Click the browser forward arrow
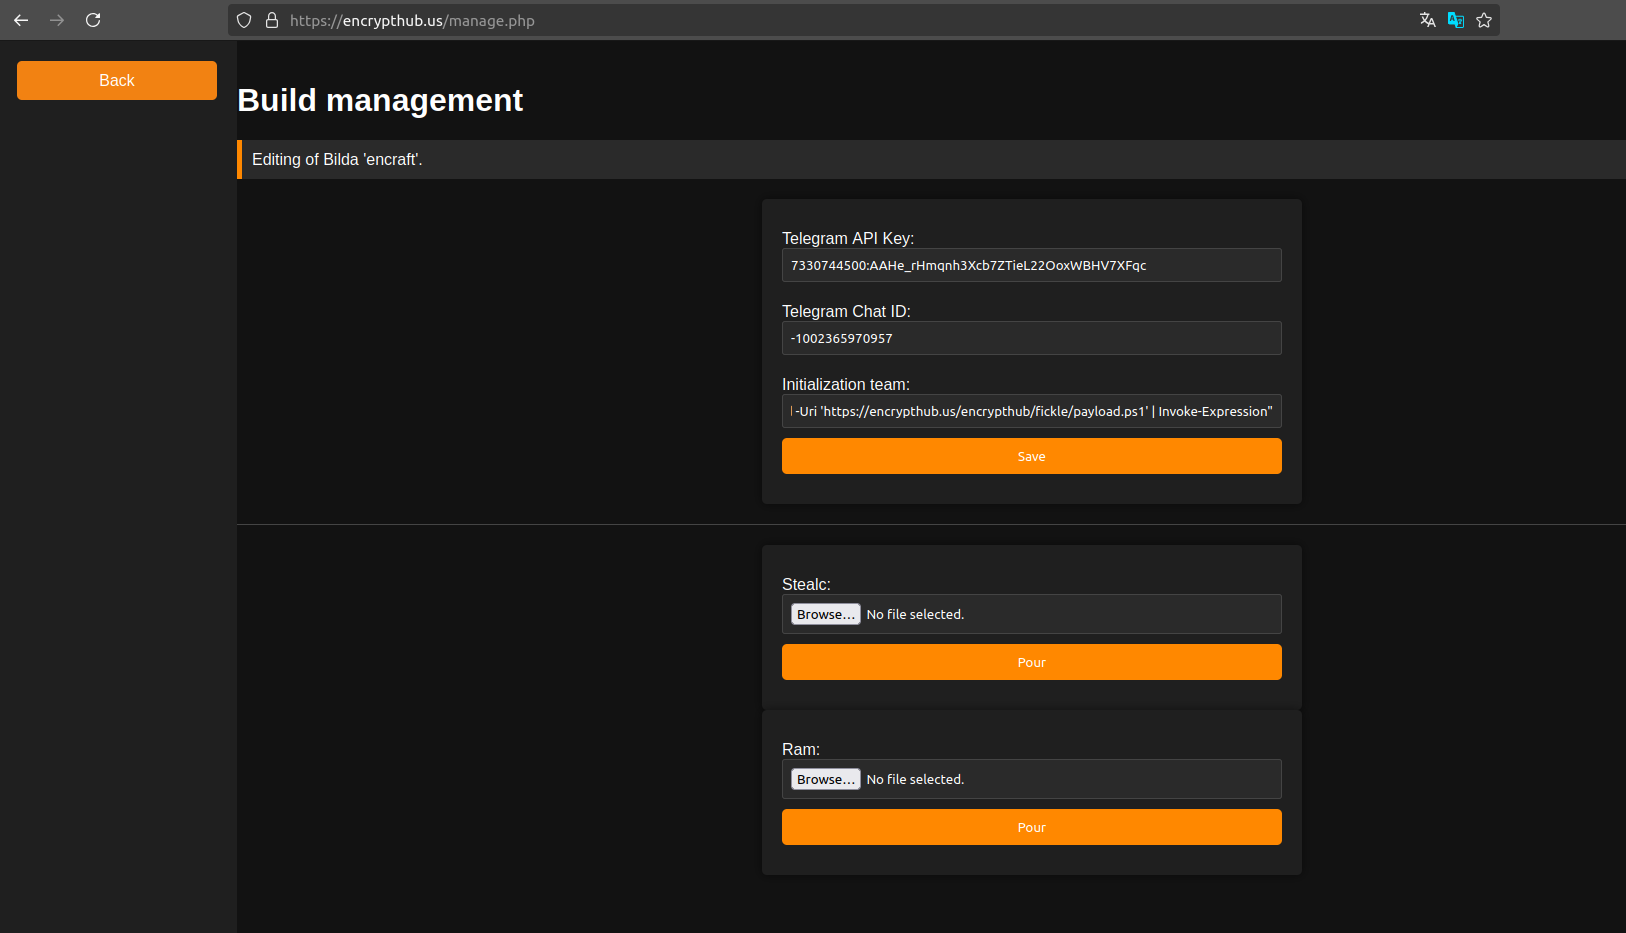Screen dimensions: 1626x933 pos(57,19)
